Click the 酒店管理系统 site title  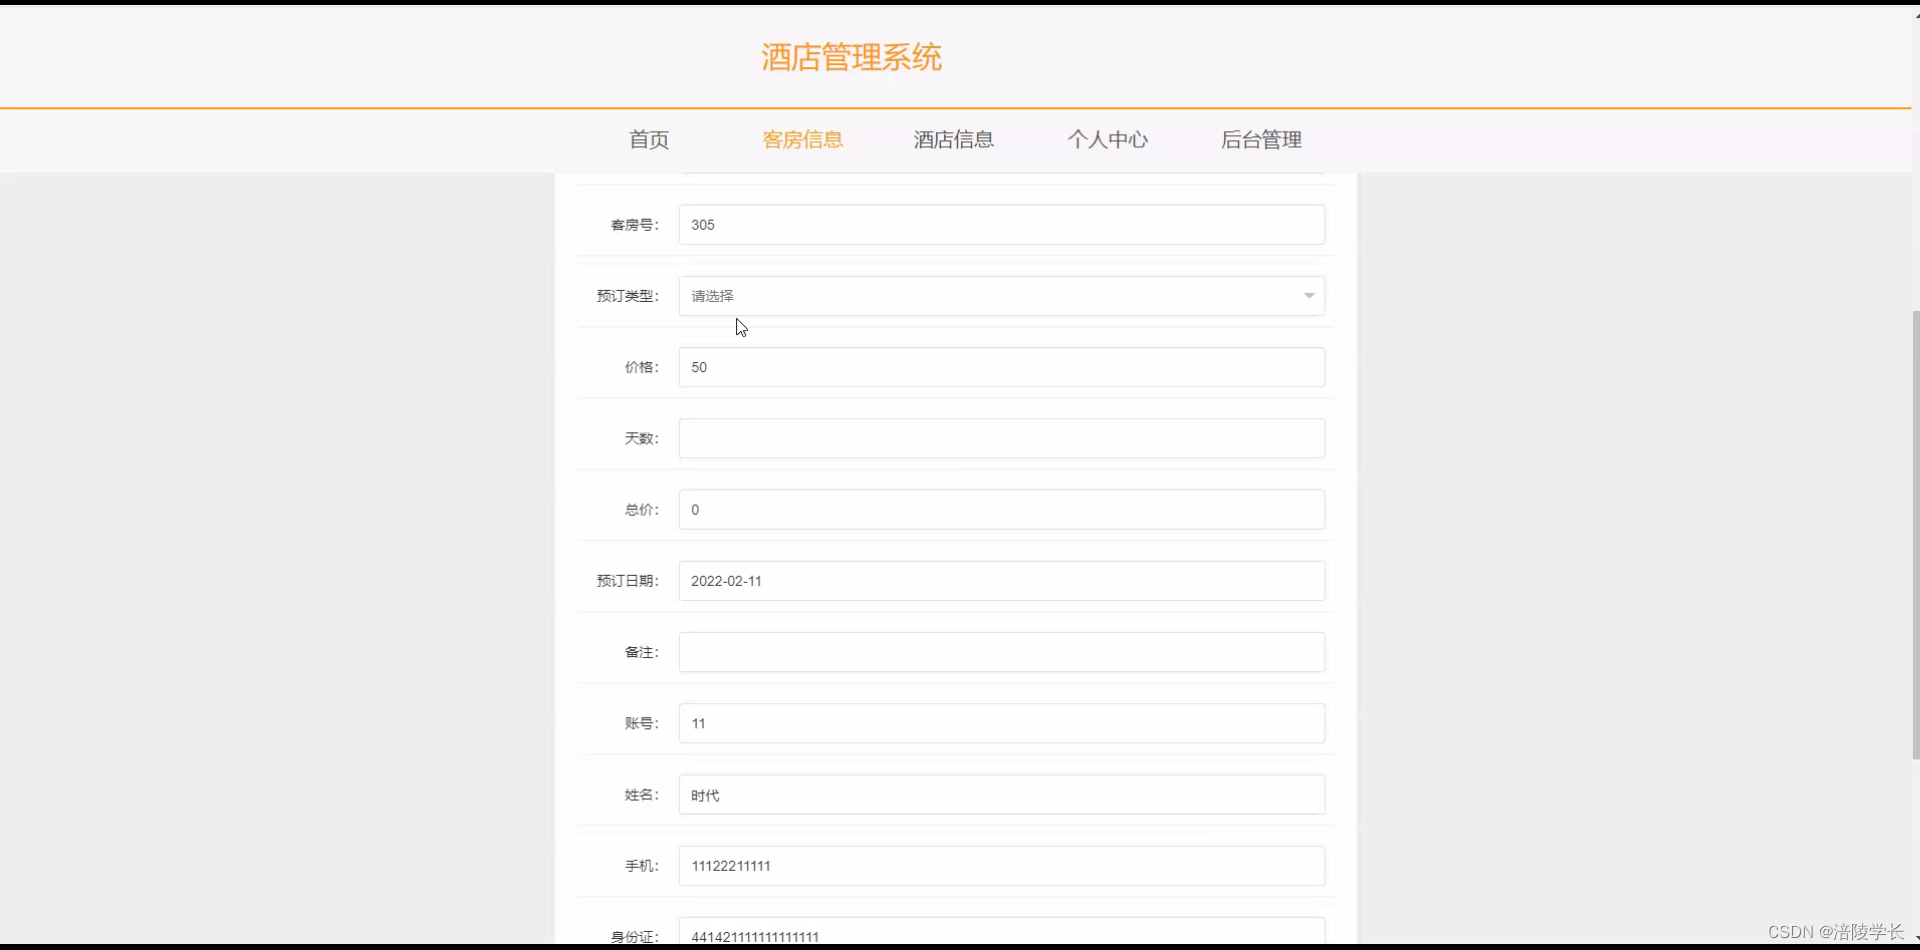point(851,57)
